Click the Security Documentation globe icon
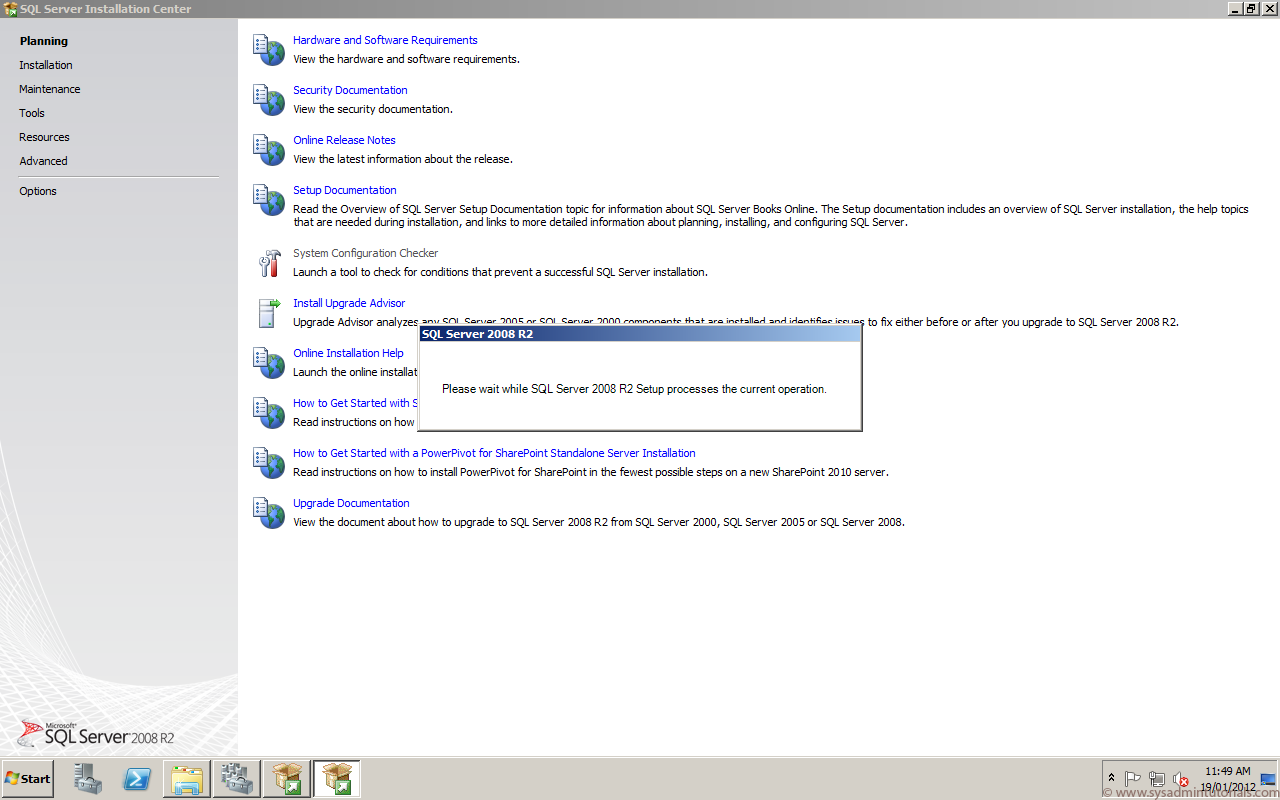Viewport: 1280px width, 800px height. tap(269, 100)
